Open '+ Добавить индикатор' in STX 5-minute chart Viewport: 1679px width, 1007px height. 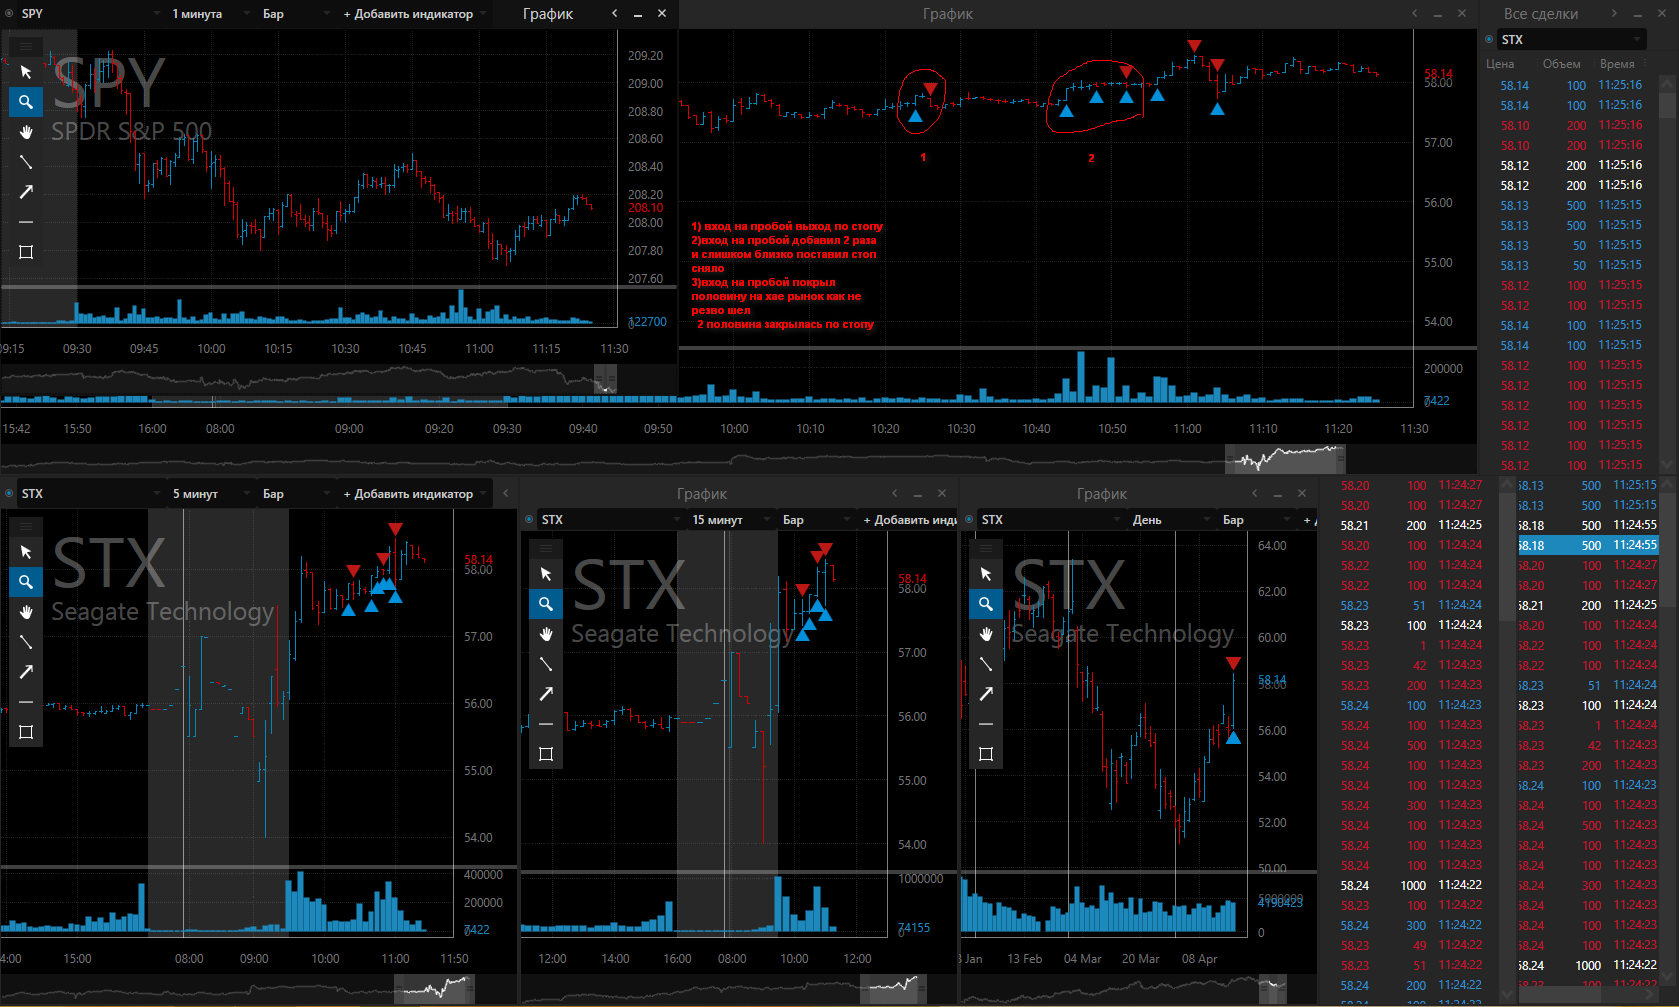coord(414,494)
